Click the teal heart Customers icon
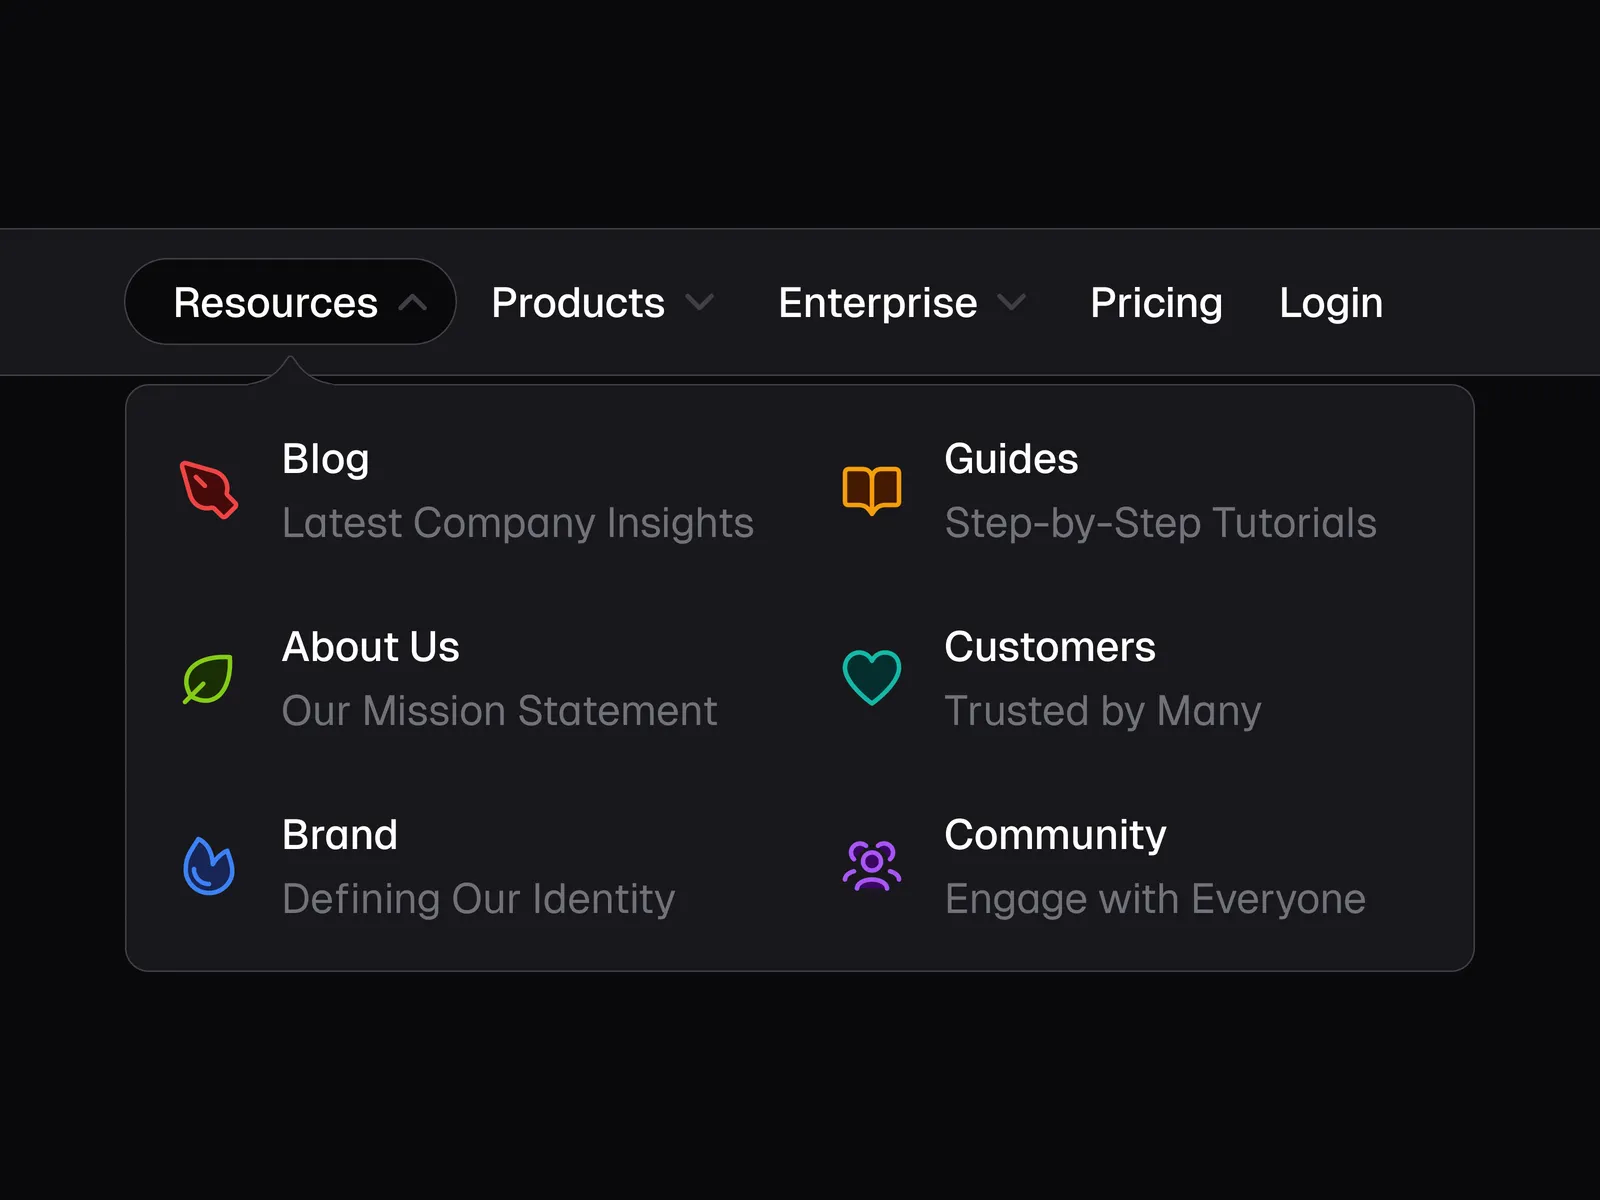Viewport: 1600px width, 1200px height. 872,677
